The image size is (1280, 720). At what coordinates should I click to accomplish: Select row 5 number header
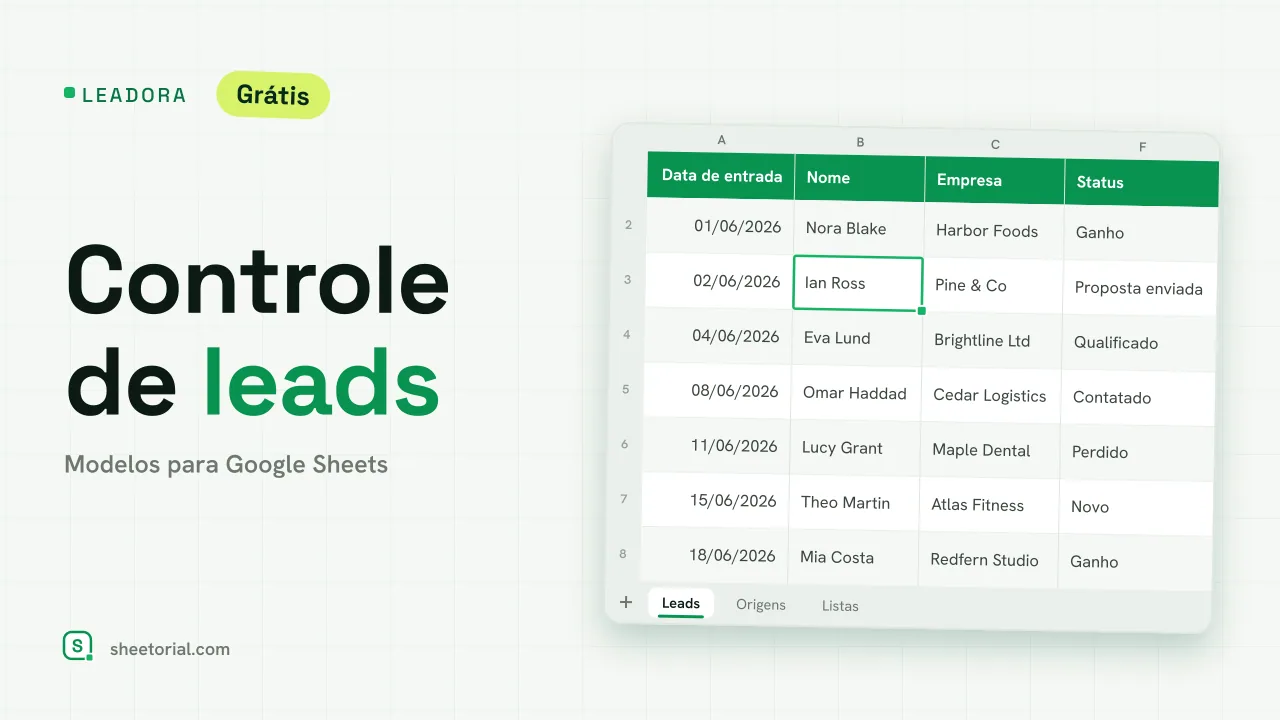626,389
